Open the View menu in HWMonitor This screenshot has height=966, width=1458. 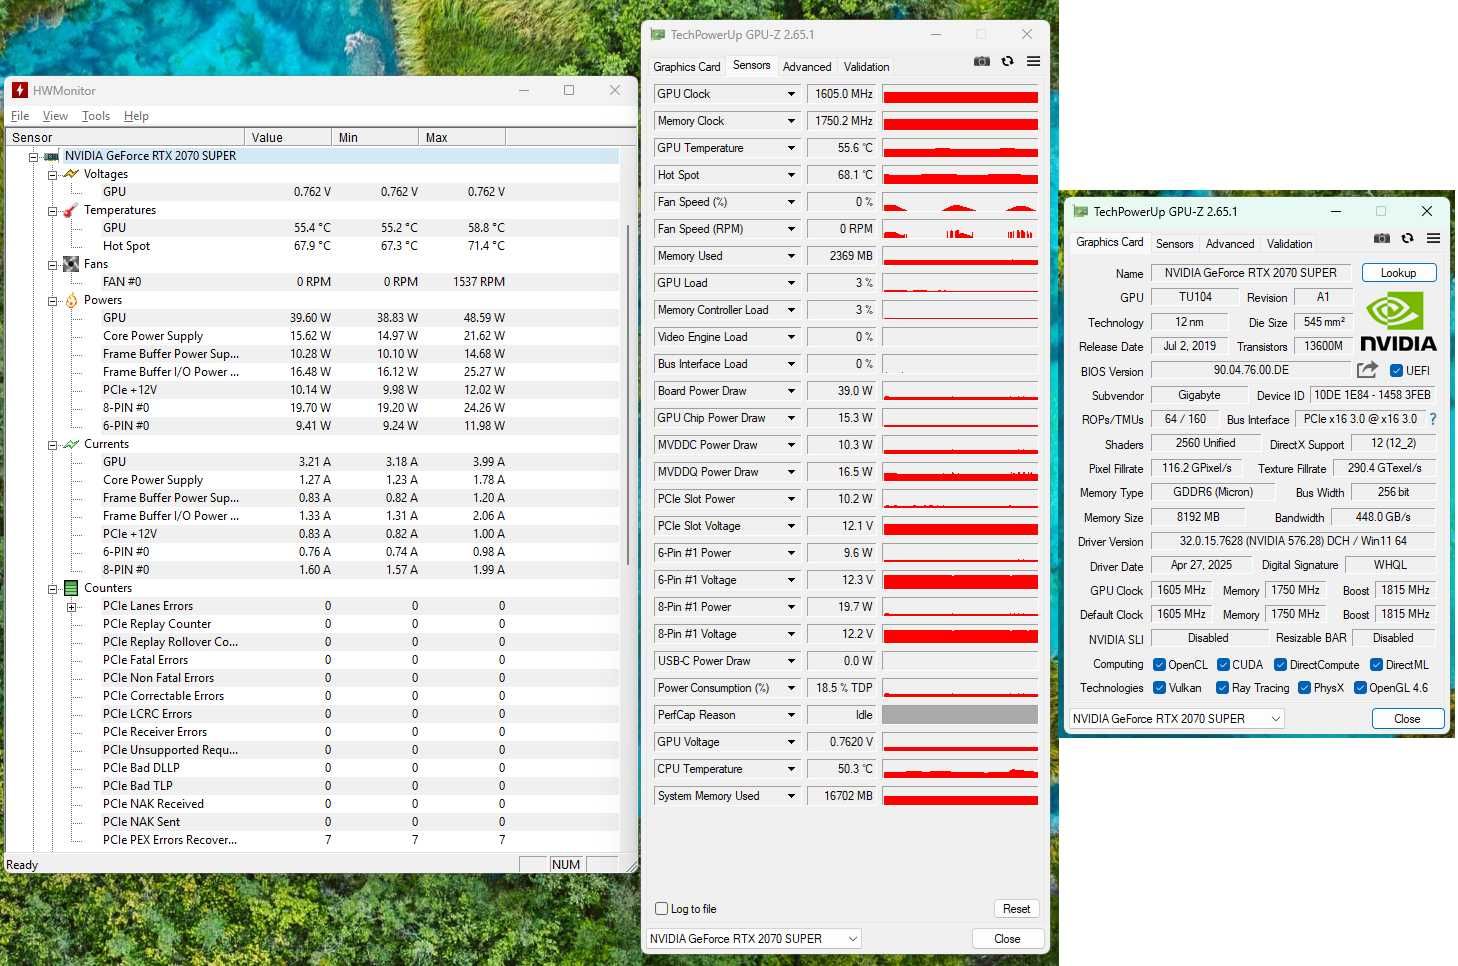click(x=55, y=116)
